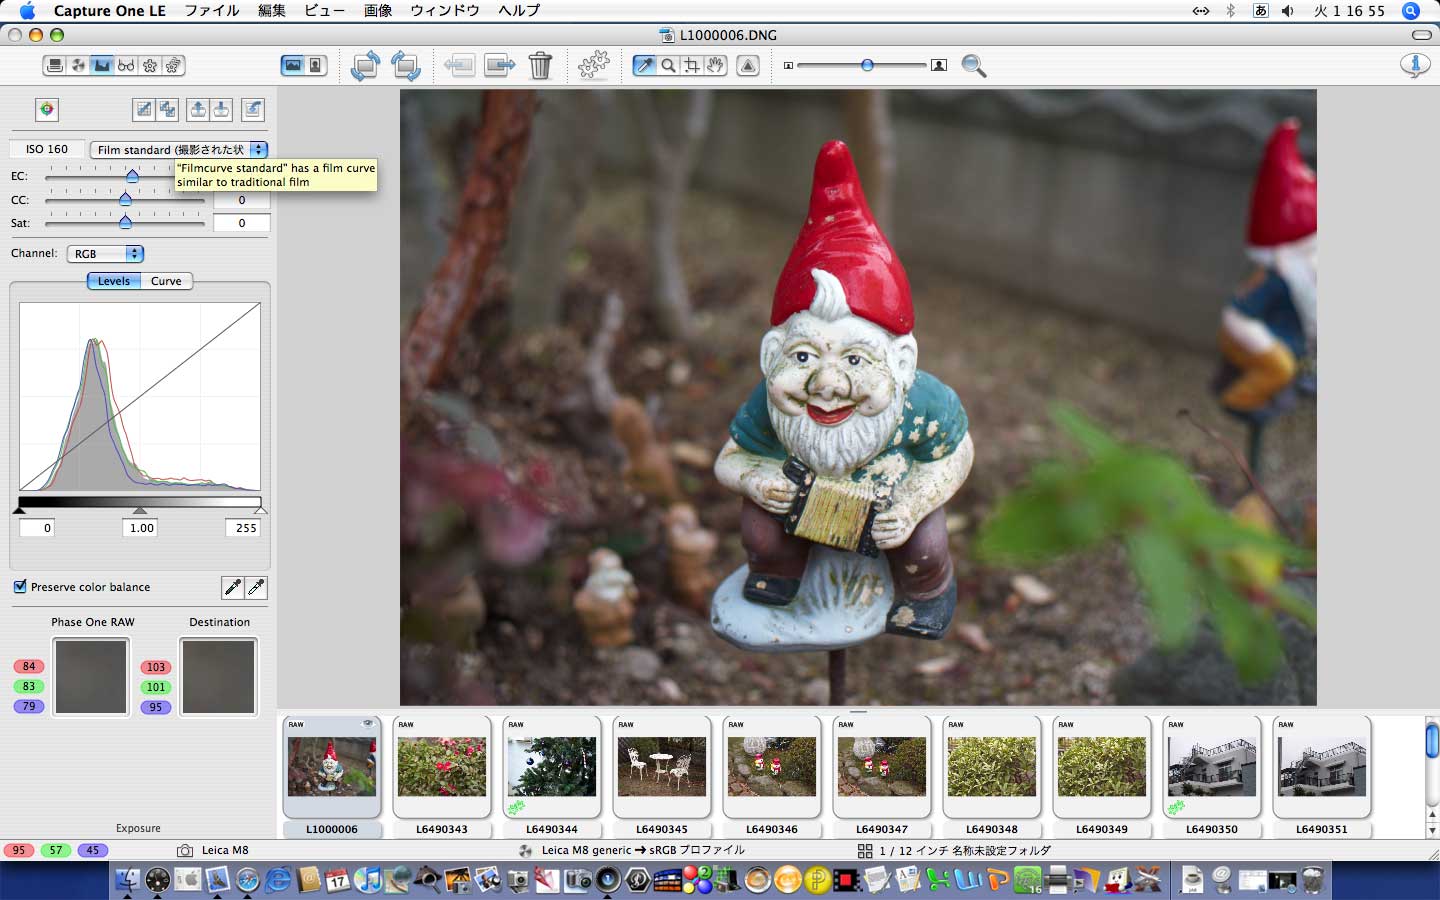The width and height of the screenshot is (1440, 900).
Task: Open the Film standard curve dropdown
Action: coord(179,149)
